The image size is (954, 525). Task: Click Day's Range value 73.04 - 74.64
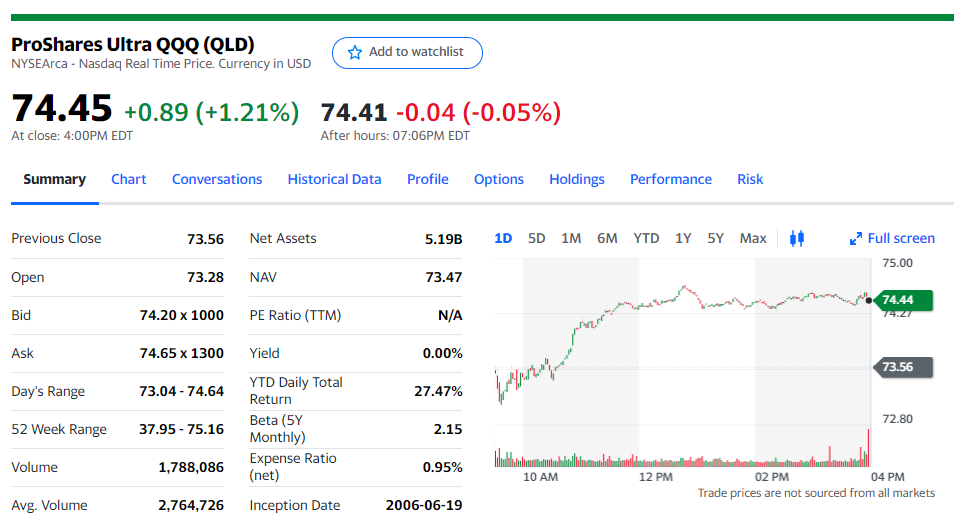coord(181,391)
